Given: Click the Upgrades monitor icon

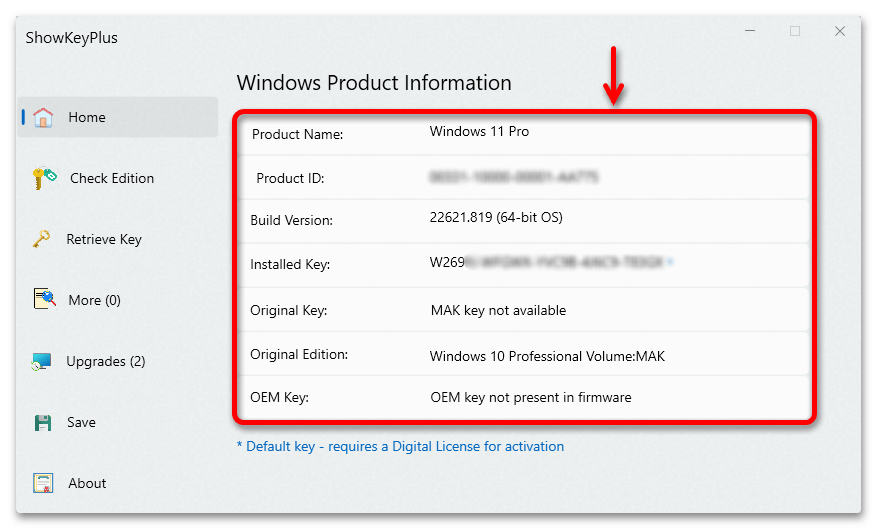Looking at the screenshot, I should click(x=42, y=361).
